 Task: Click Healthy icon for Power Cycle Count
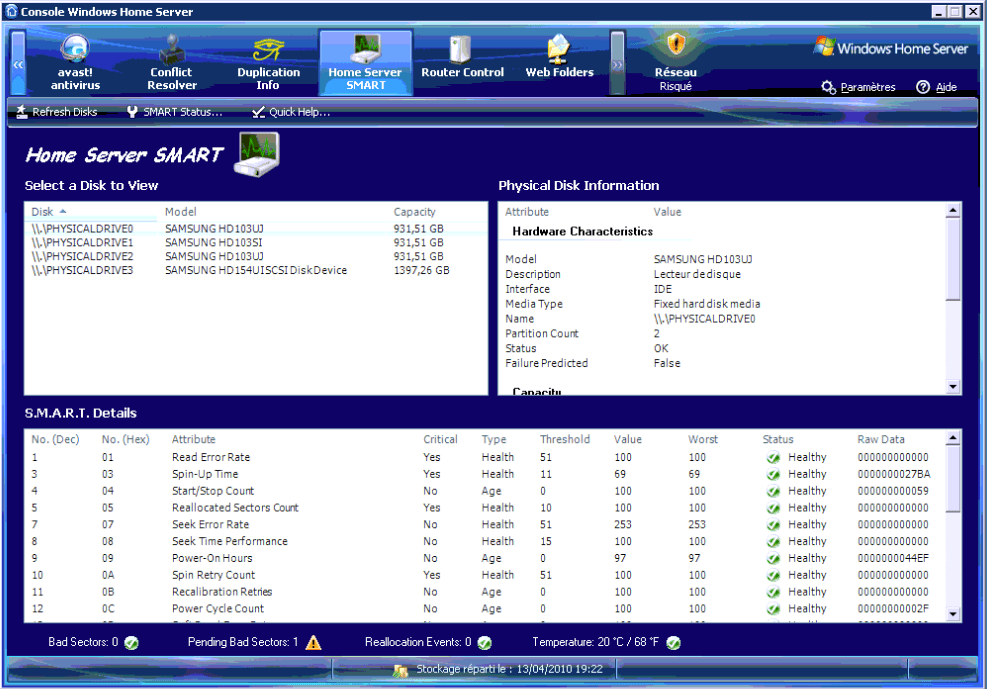click(774, 608)
